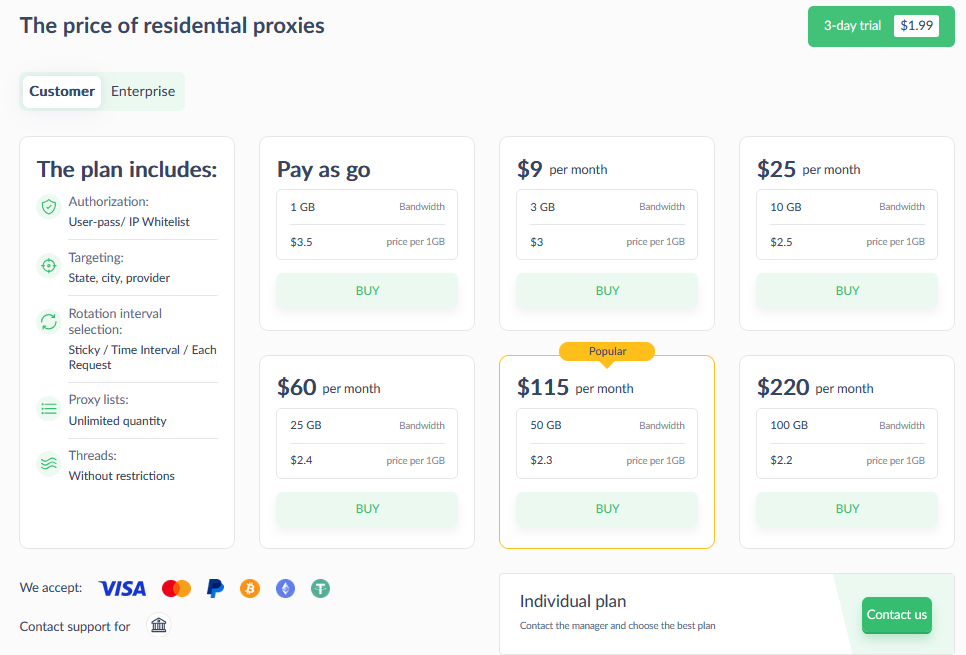Image resolution: width=966 pixels, height=655 pixels.
Task: Click the Ethereum payment icon
Action: click(x=285, y=588)
